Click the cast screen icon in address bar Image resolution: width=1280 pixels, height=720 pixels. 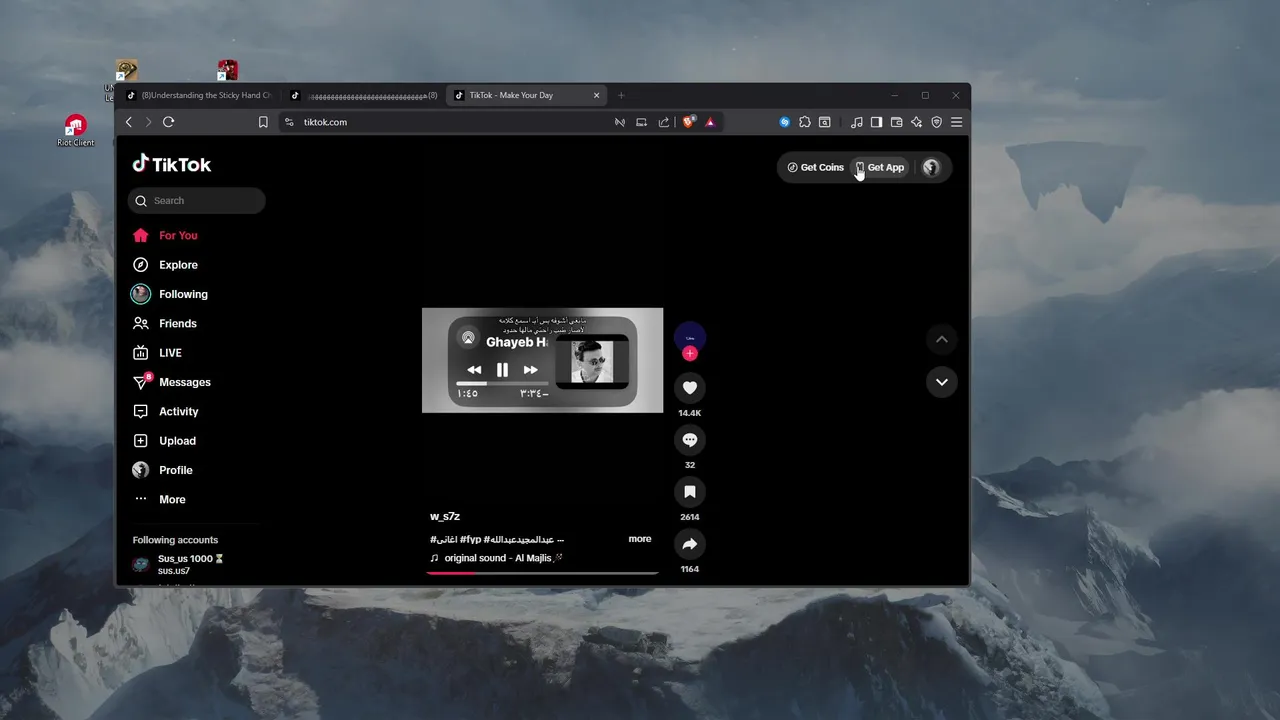(641, 122)
